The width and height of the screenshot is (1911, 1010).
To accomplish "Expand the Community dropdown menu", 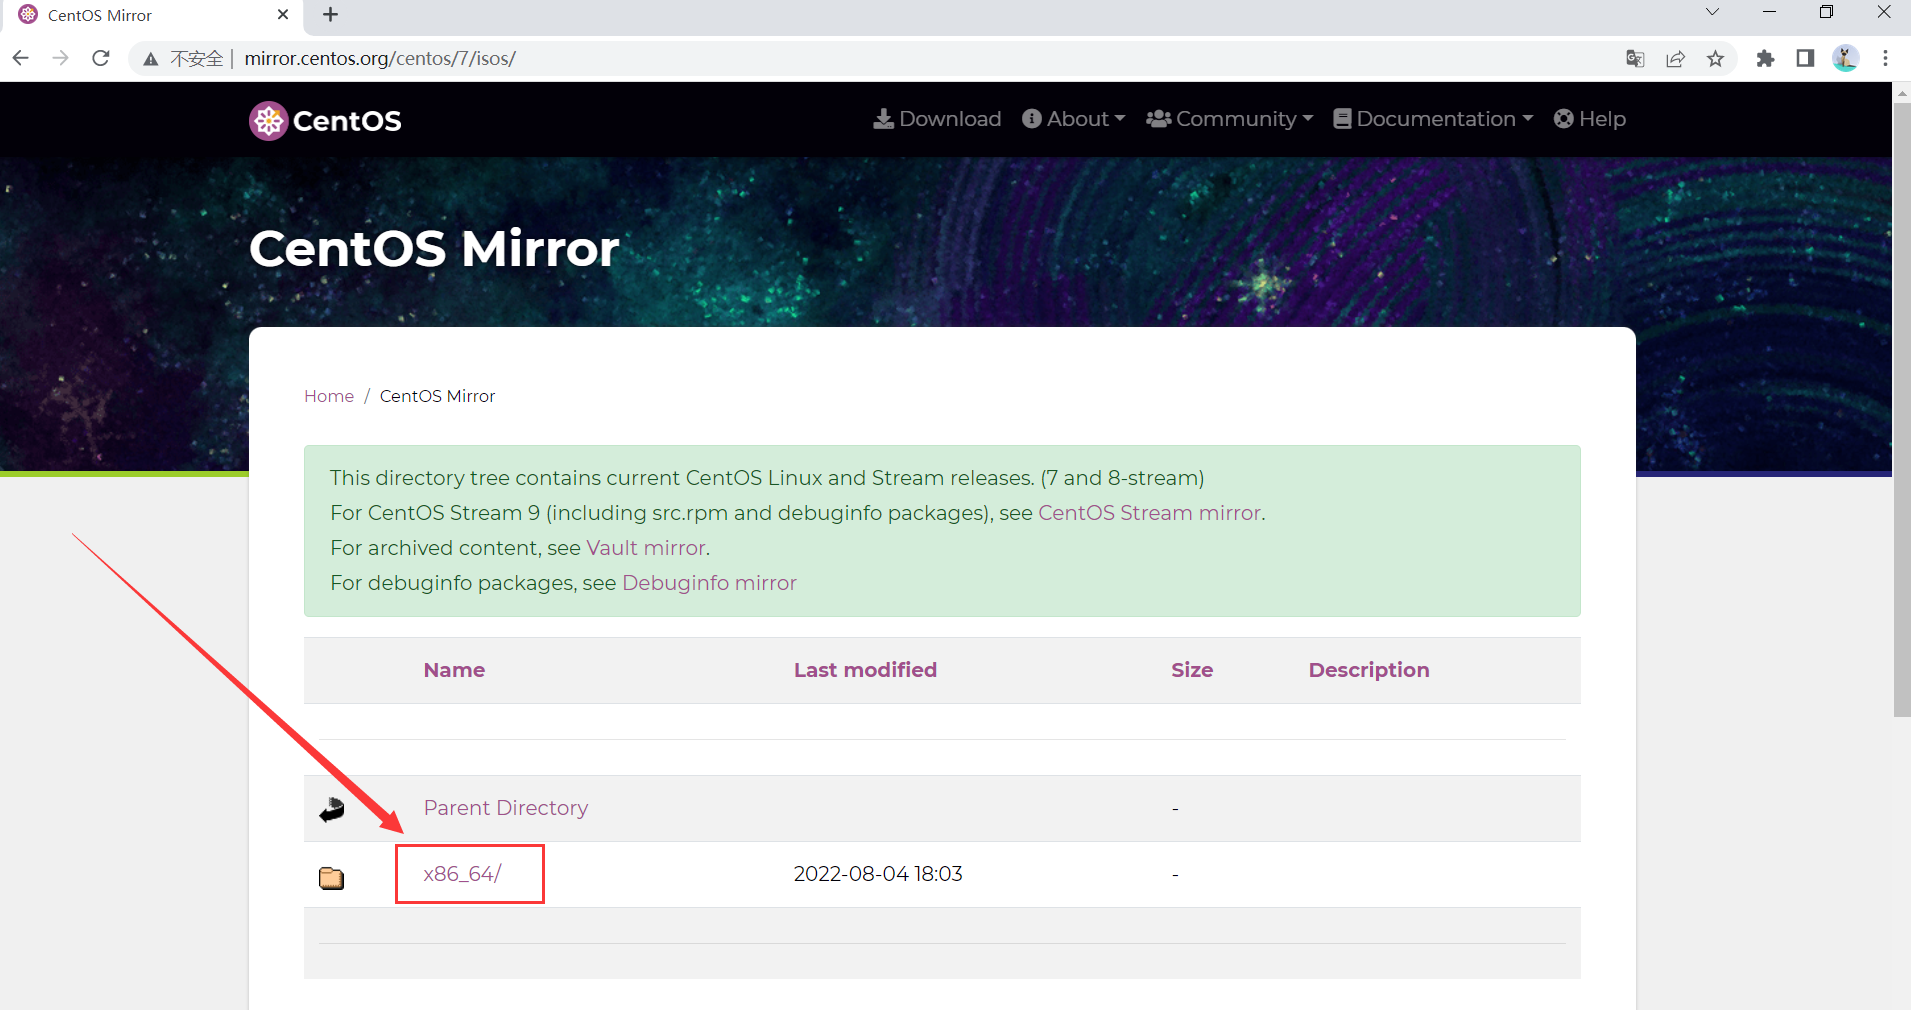I will click(x=1230, y=119).
